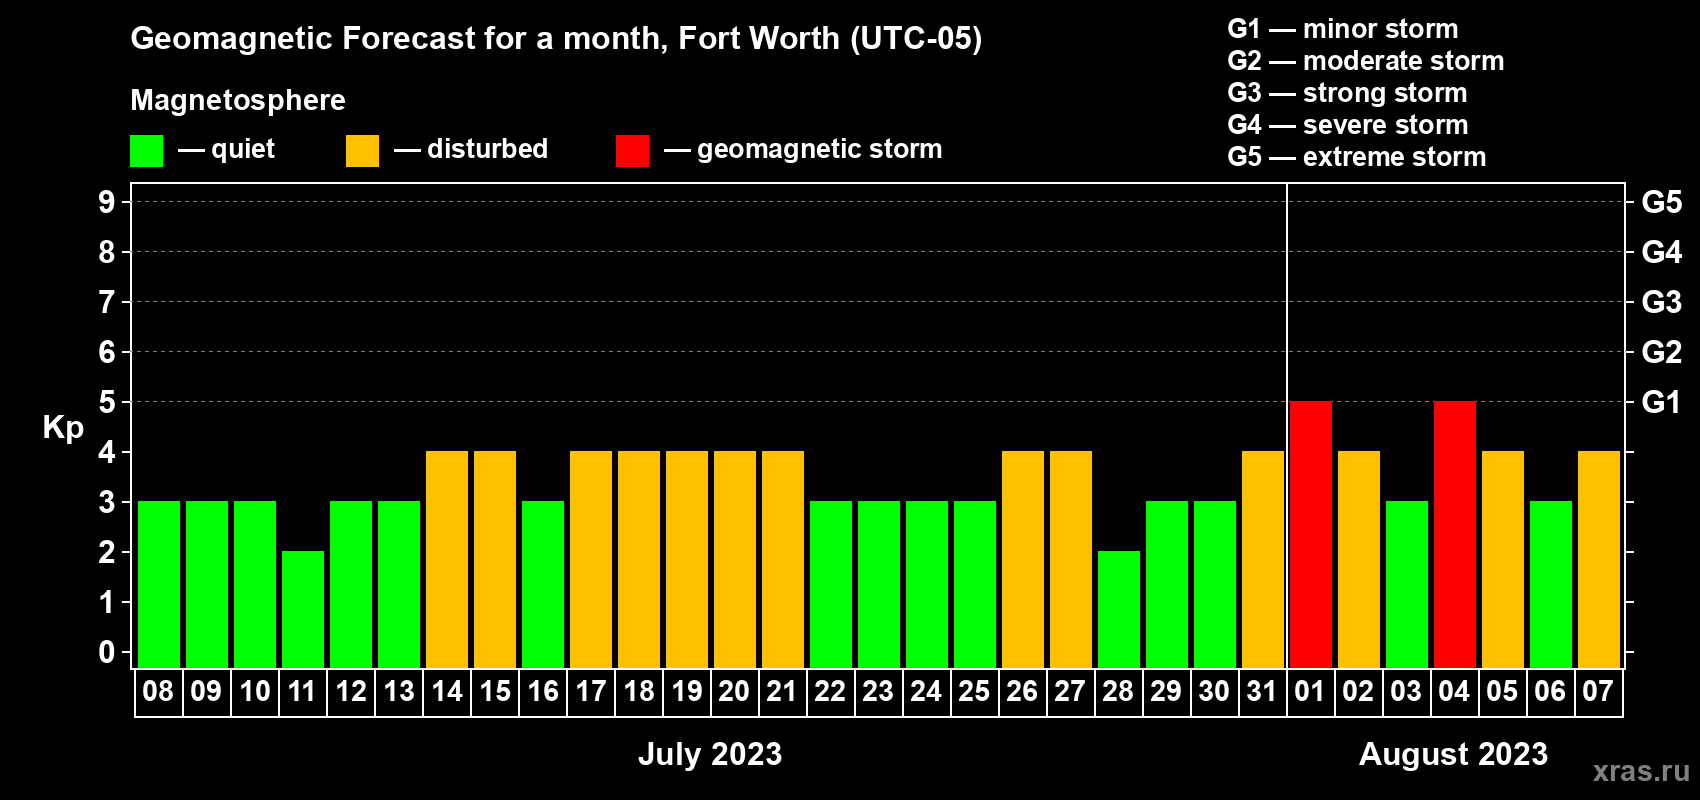Click the '— disturbed' legend label

click(471, 149)
